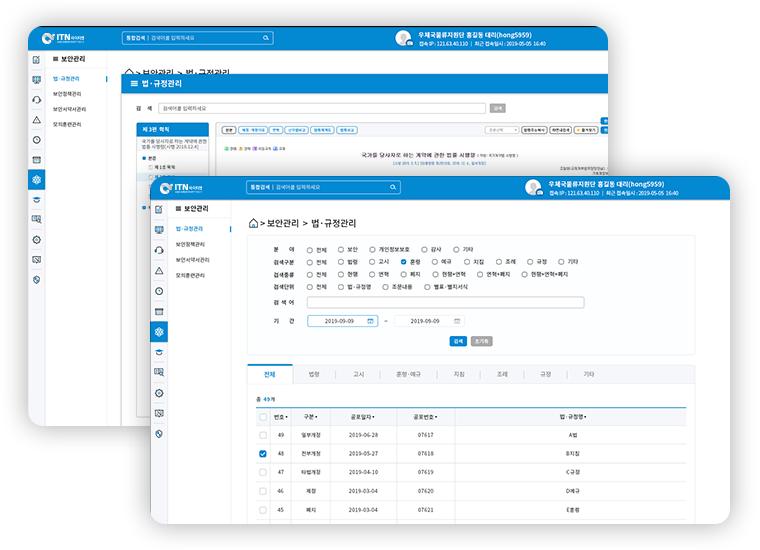The height and width of the screenshot is (550, 760).
Task: Click the ITN logo in the front window
Action: tap(181, 188)
